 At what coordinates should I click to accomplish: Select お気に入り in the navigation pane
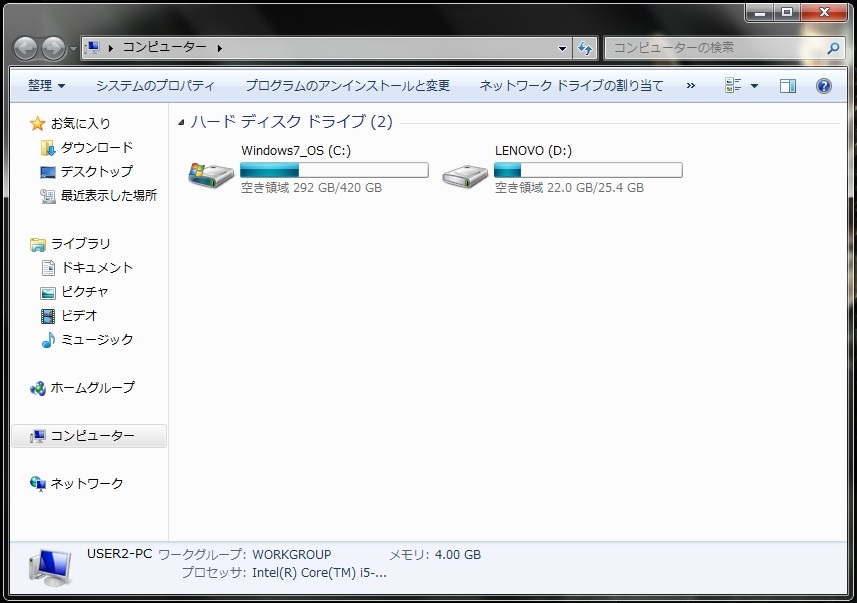pyautogui.click(x=80, y=124)
